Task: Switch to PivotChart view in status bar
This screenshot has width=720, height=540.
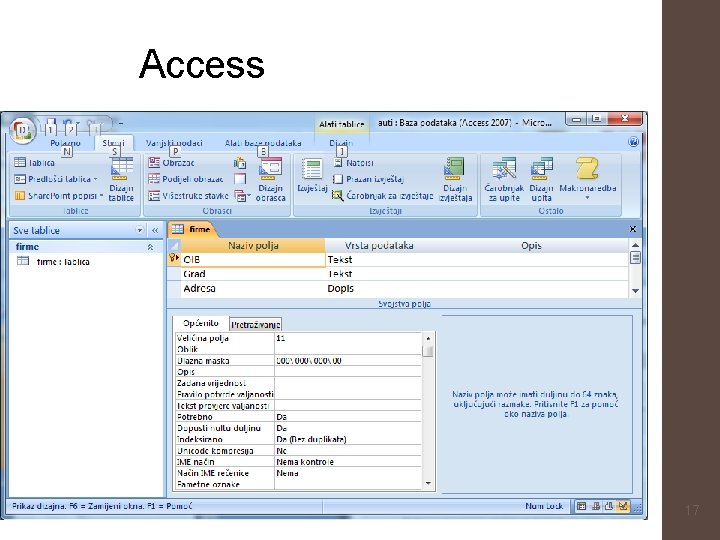Action: [609, 506]
